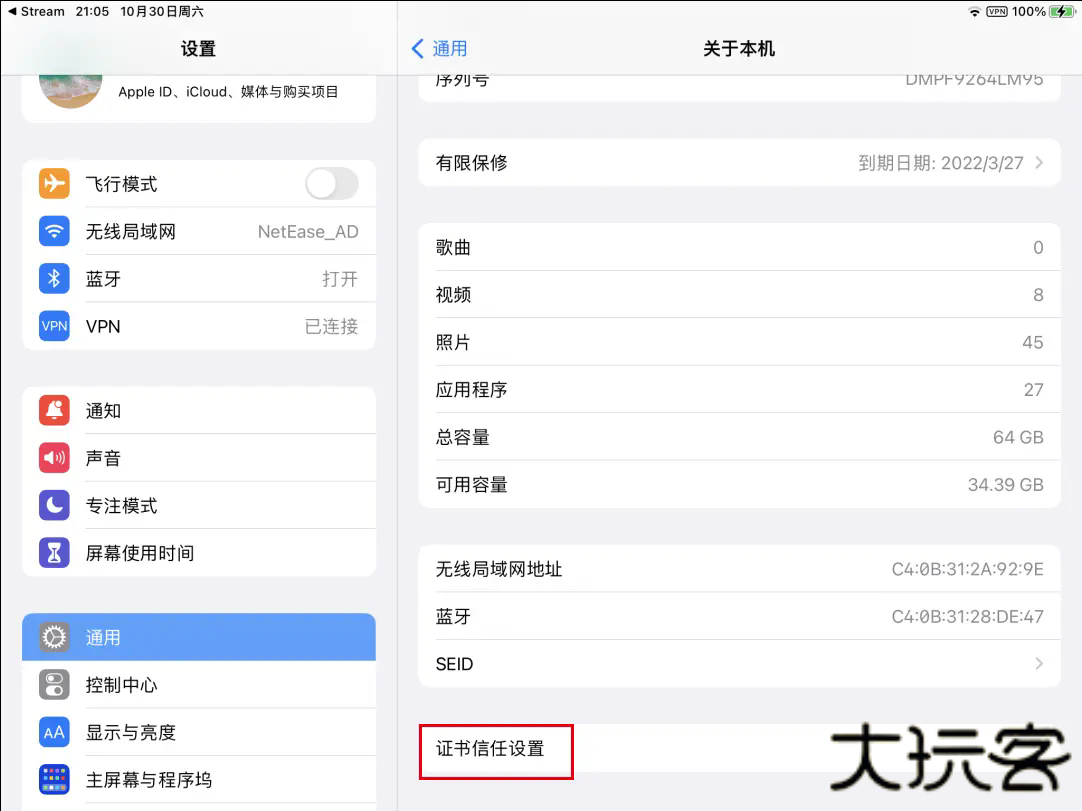Open 通知 via the red bell icon
This screenshot has width=1082, height=811.
coord(53,410)
